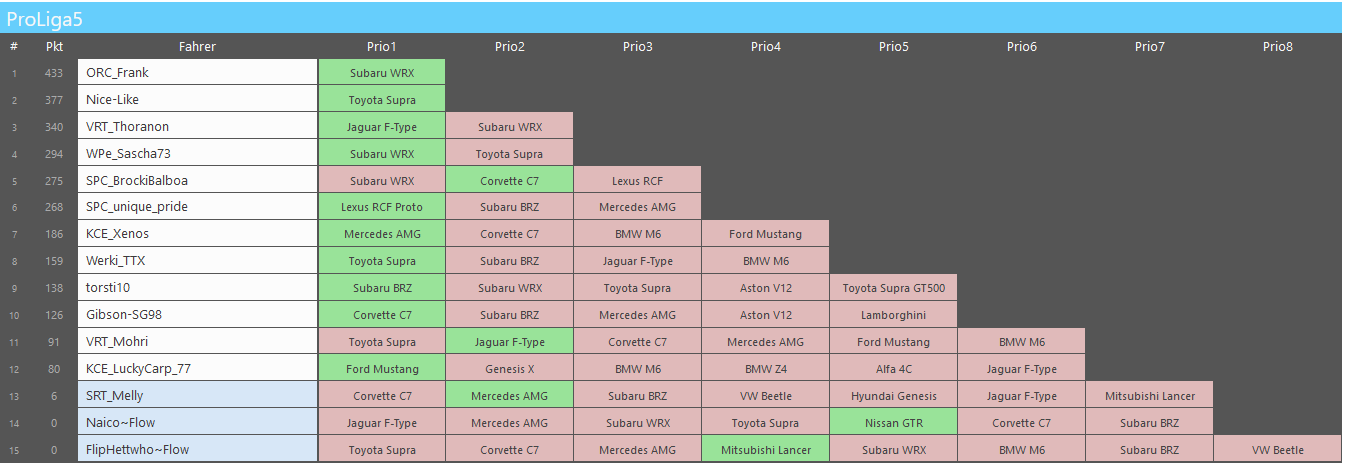Select driver name ORC_Frank
The width and height of the screenshot is (1346, 466).
point(118,73)
